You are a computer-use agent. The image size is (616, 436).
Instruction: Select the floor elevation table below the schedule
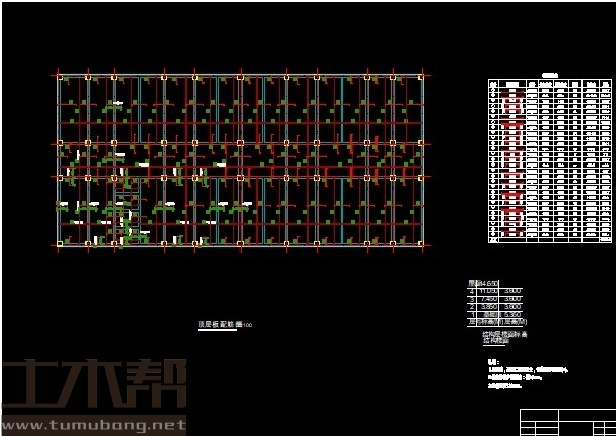click(496, 304)
